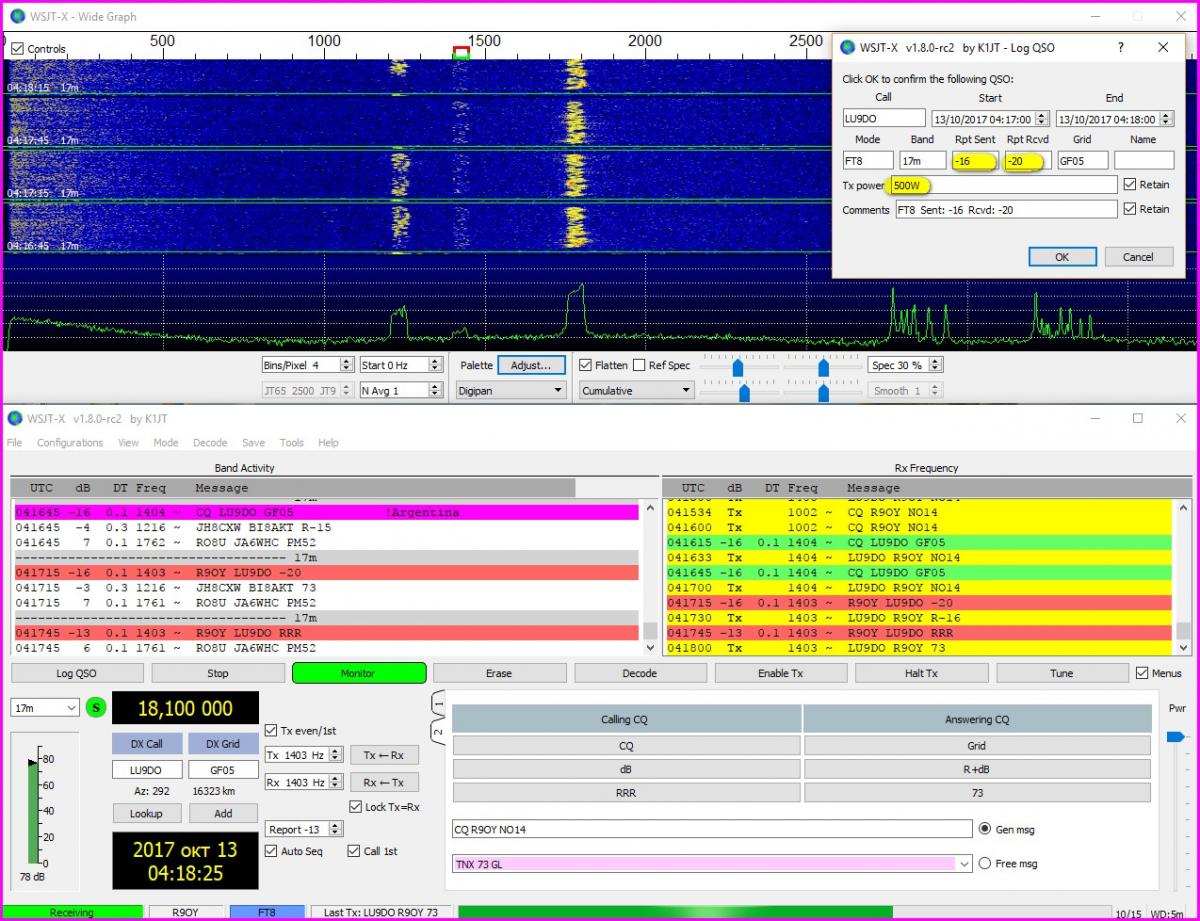Open the 17m band selector
Image resolution: width=1200 pixels, height=921 pixels.
(x=45, y=708)
